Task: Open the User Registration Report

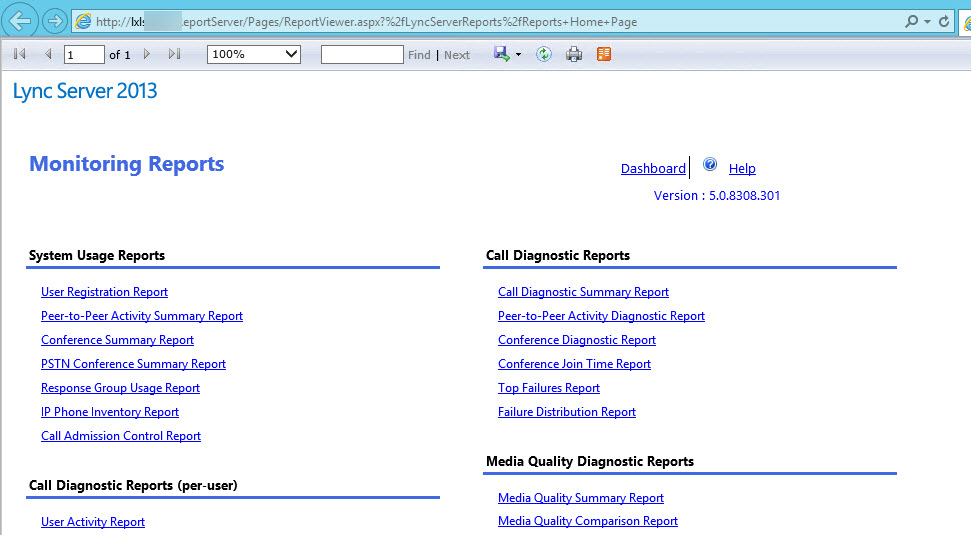Action: pyautogui.click(x=104, y=292)
